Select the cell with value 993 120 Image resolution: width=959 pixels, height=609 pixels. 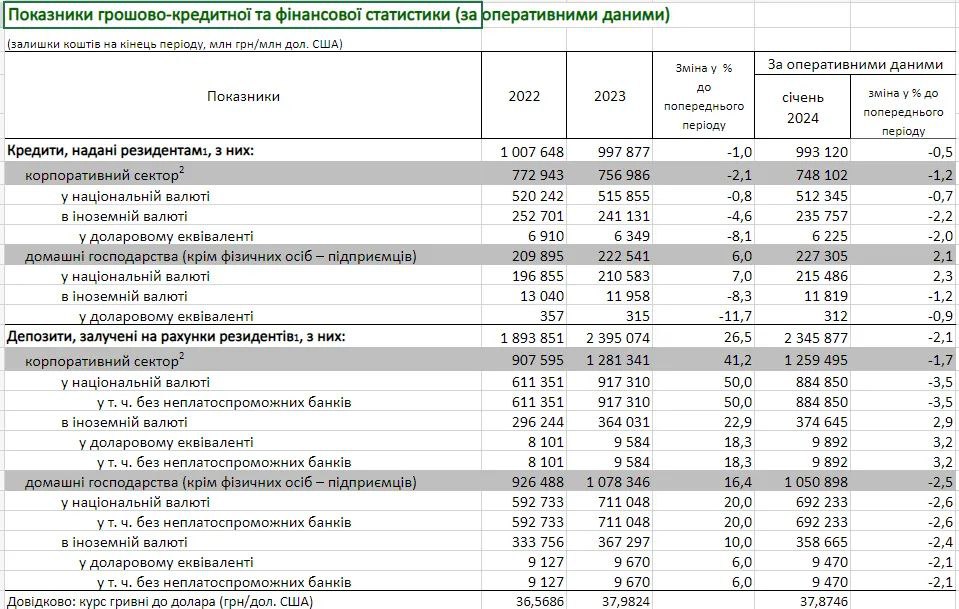click(x=820, y=151)
